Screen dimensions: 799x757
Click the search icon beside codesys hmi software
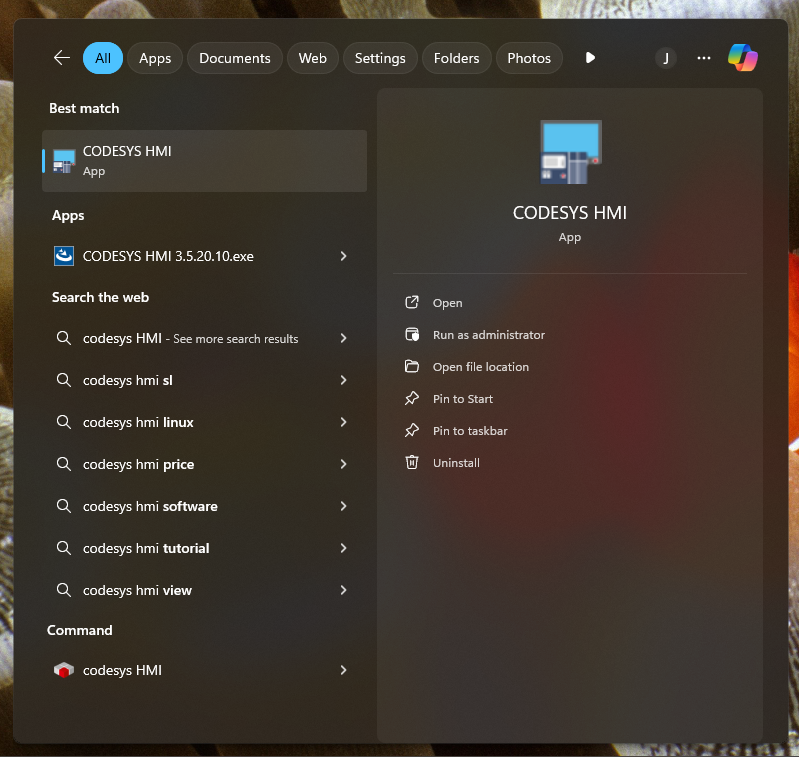[x=64, y=506]
